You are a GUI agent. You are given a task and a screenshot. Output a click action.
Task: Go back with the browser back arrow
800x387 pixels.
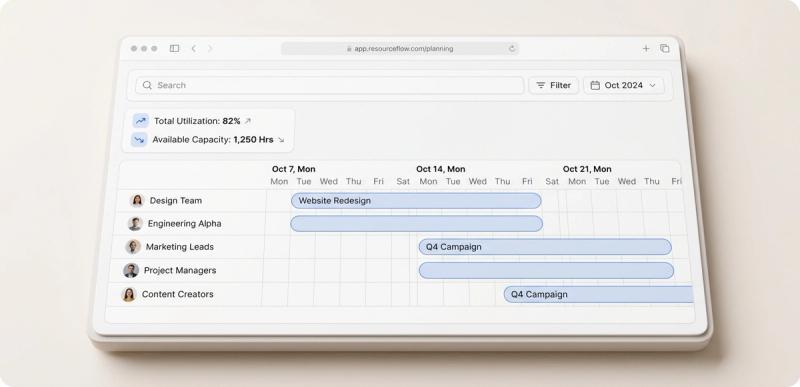point(193,48)
